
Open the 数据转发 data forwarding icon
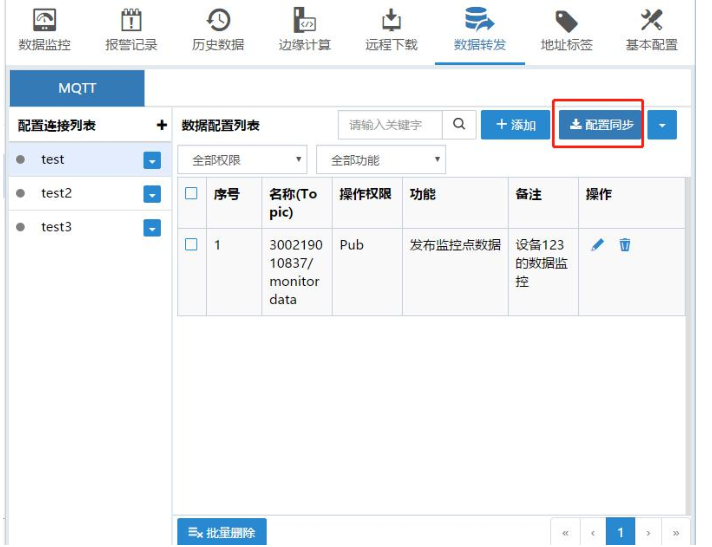tap(480, 19)
